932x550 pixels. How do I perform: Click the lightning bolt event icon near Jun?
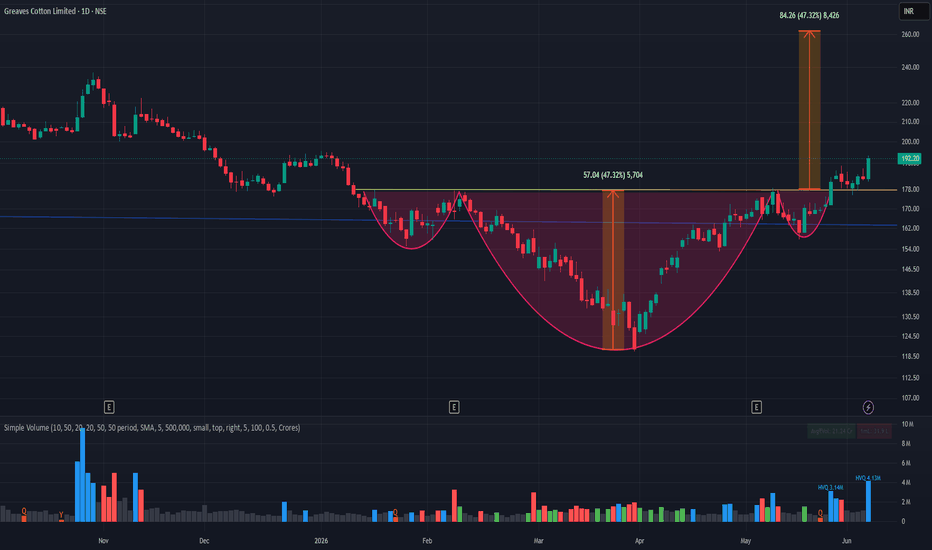pos(868,407)
